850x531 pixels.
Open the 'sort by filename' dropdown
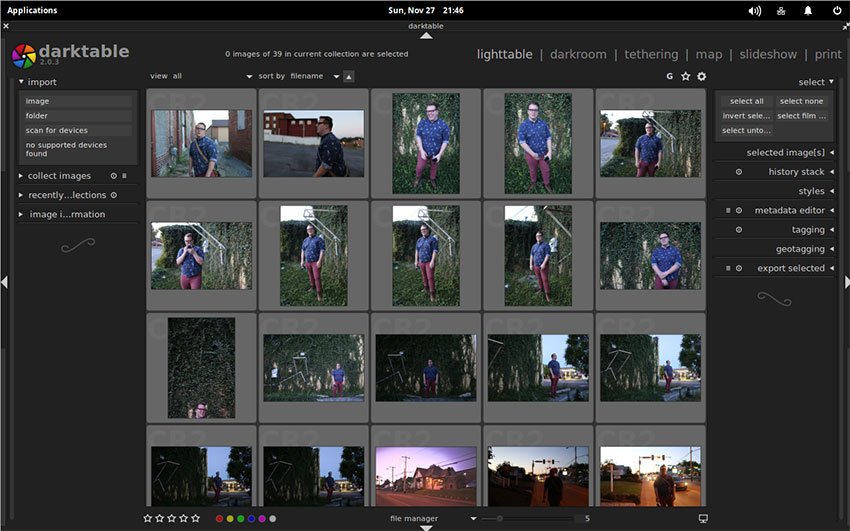(x=299, y=76)
